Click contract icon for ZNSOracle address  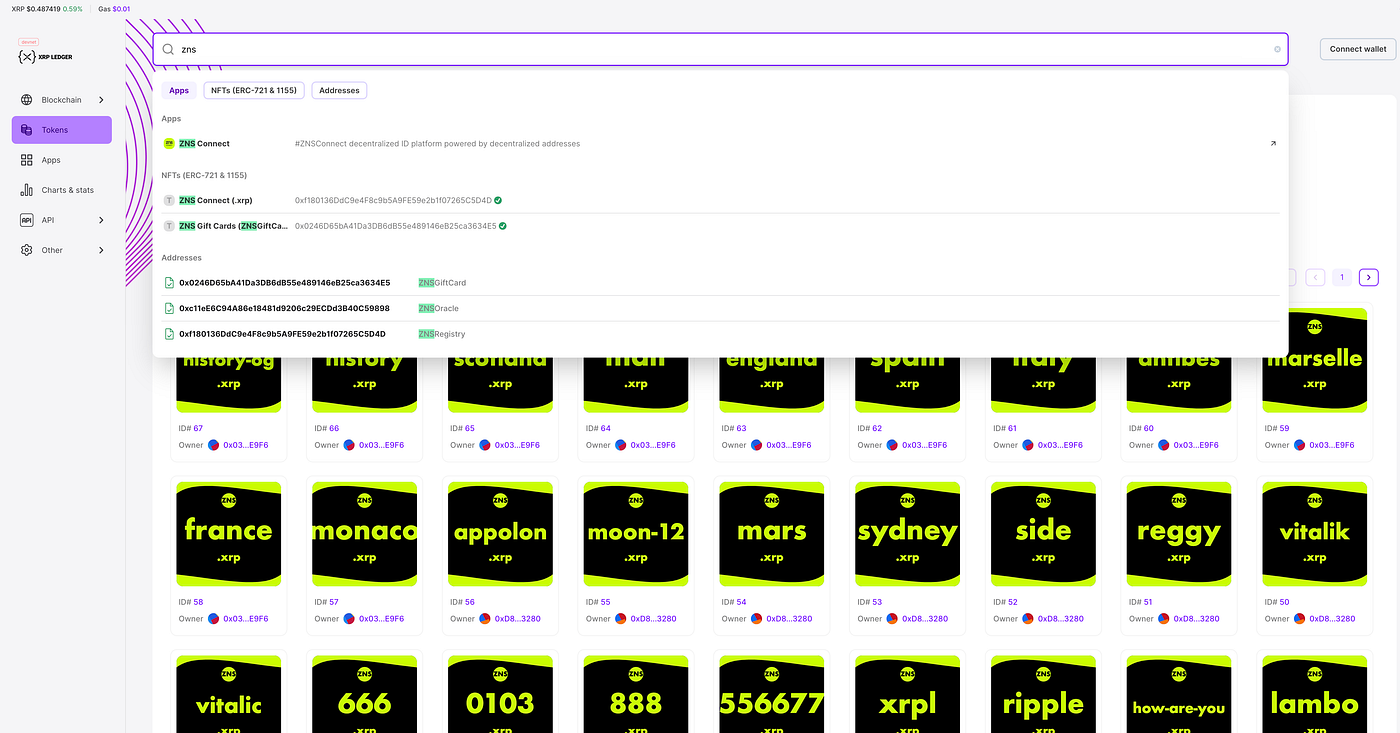(x=169, y=308)
